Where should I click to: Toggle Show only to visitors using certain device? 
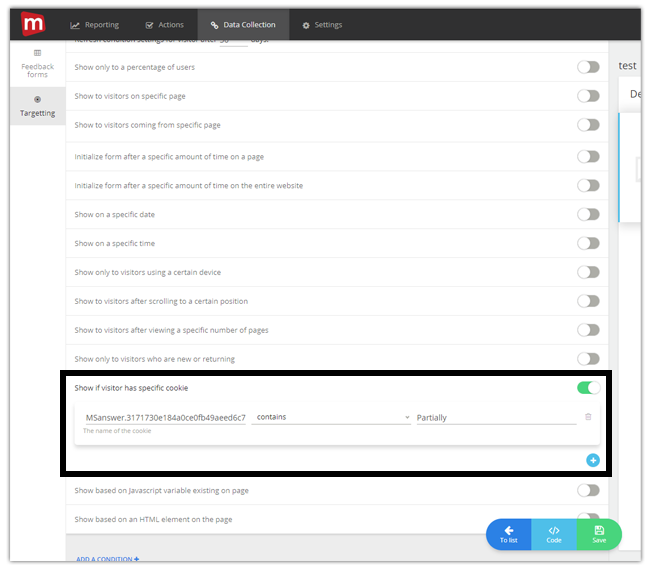click(588, 272)
